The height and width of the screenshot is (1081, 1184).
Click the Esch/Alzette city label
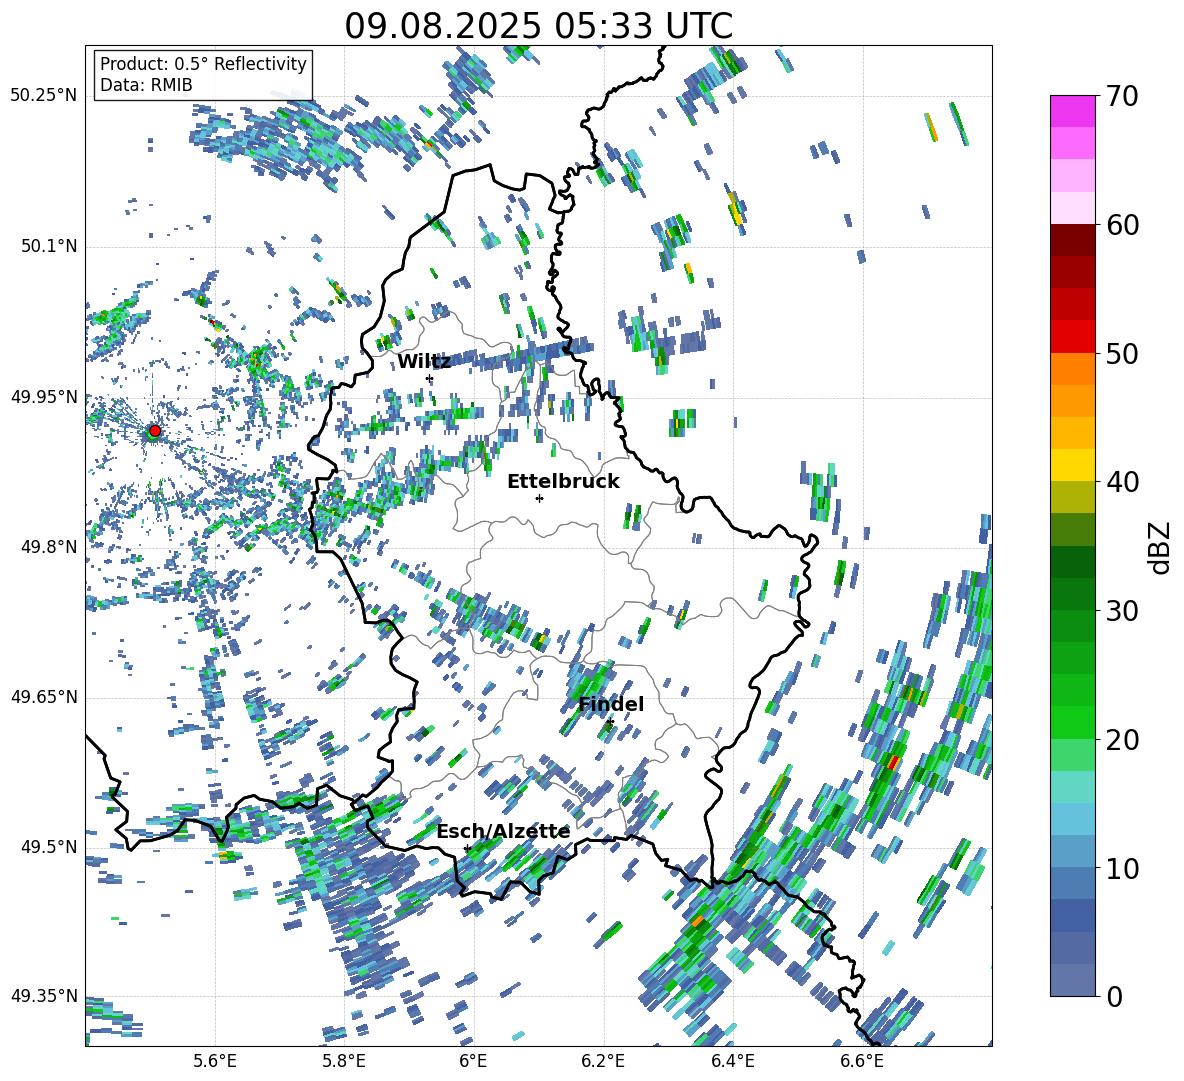coord(503,832)
